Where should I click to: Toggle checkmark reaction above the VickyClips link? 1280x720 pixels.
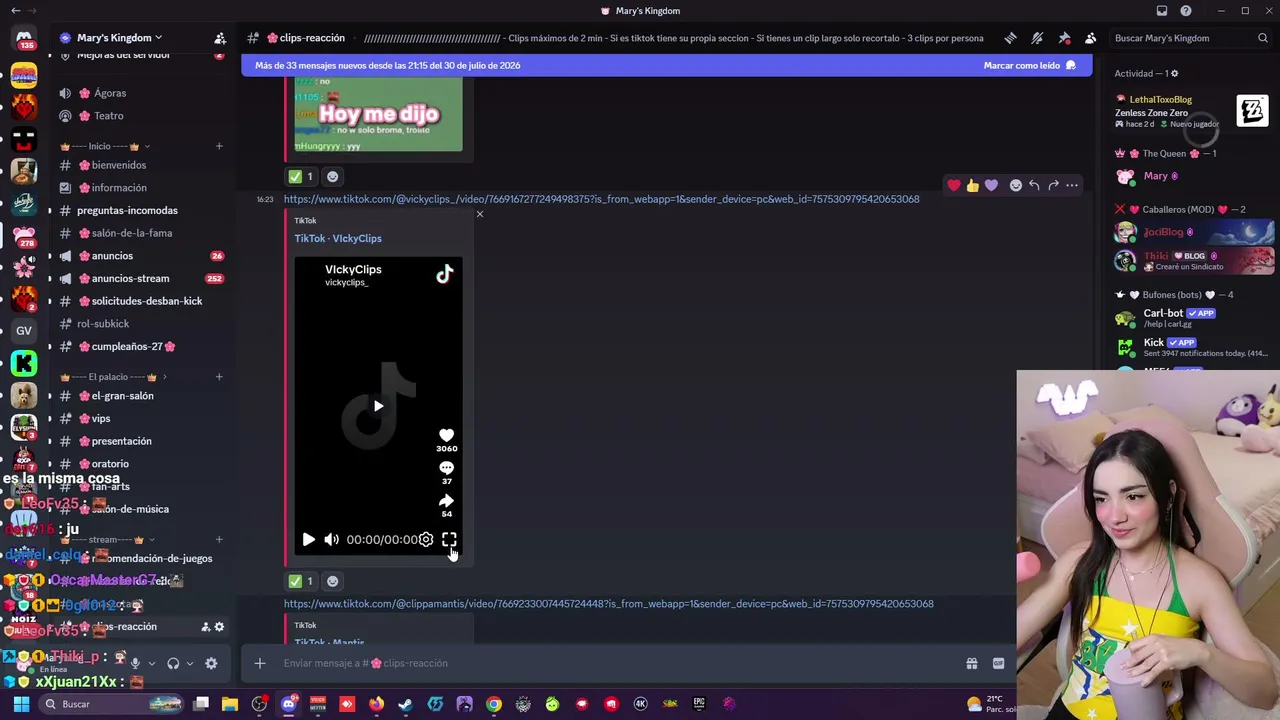[301, 176]
